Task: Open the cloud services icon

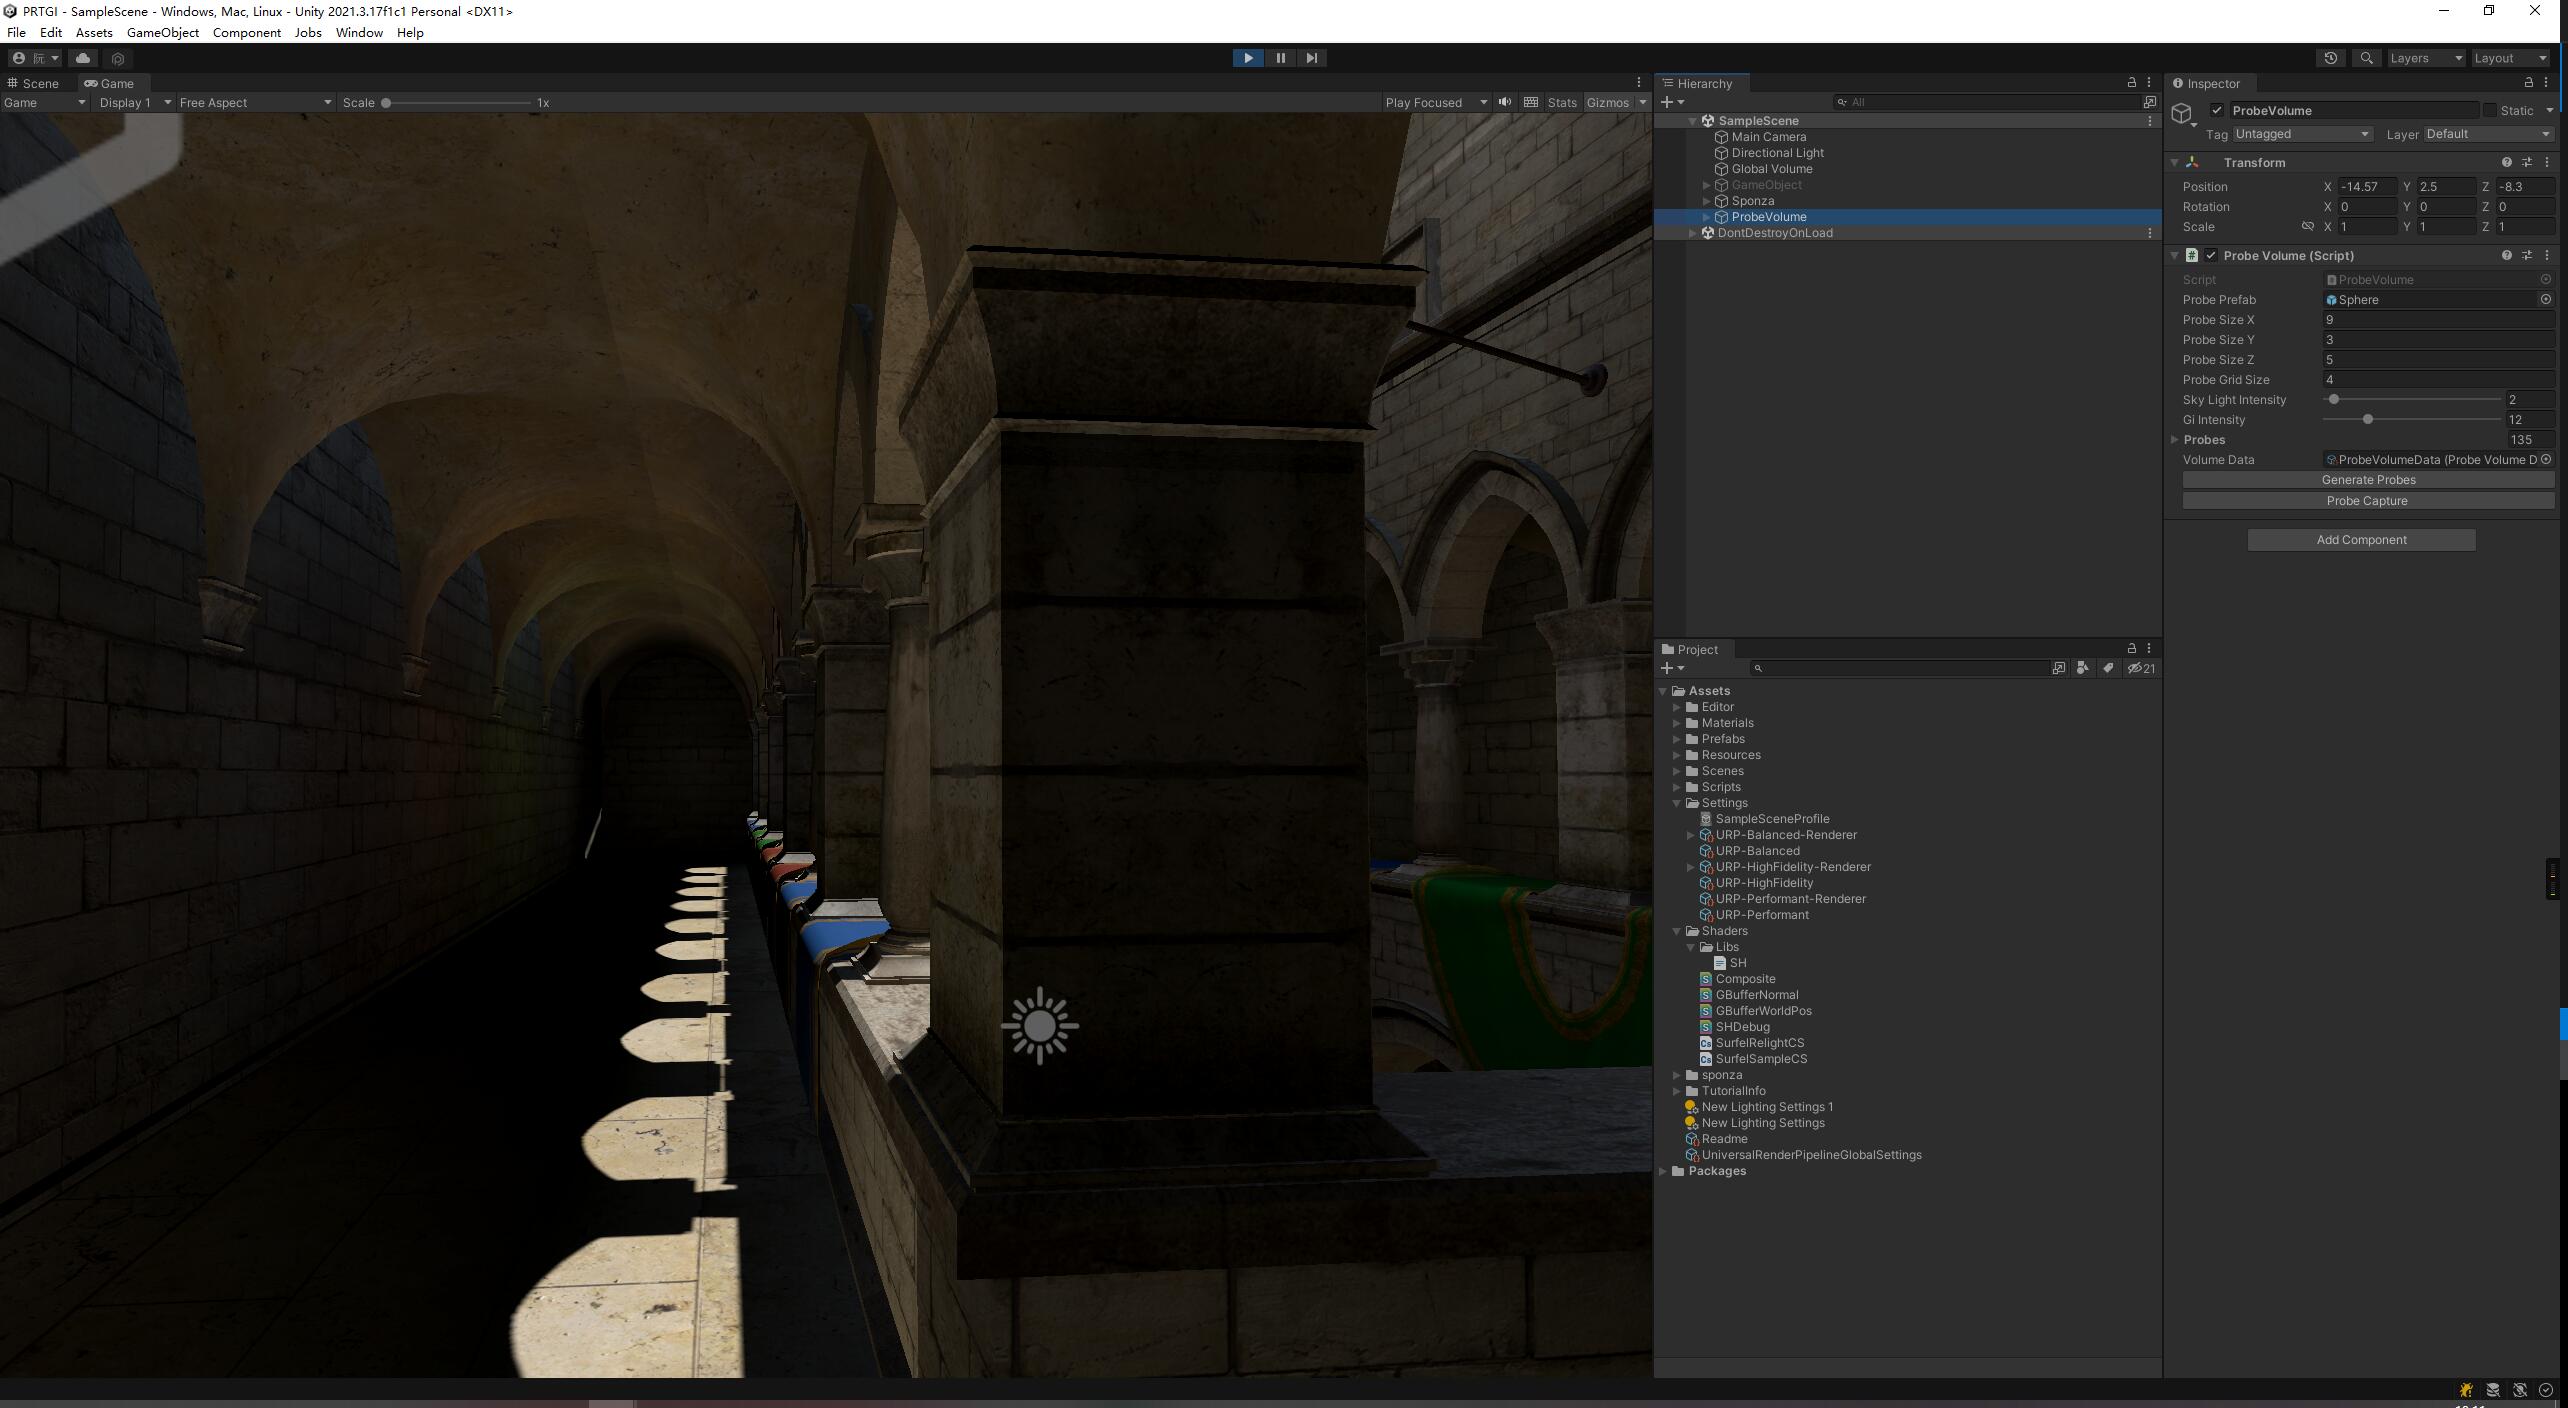Action: click(x=83, y=58)
